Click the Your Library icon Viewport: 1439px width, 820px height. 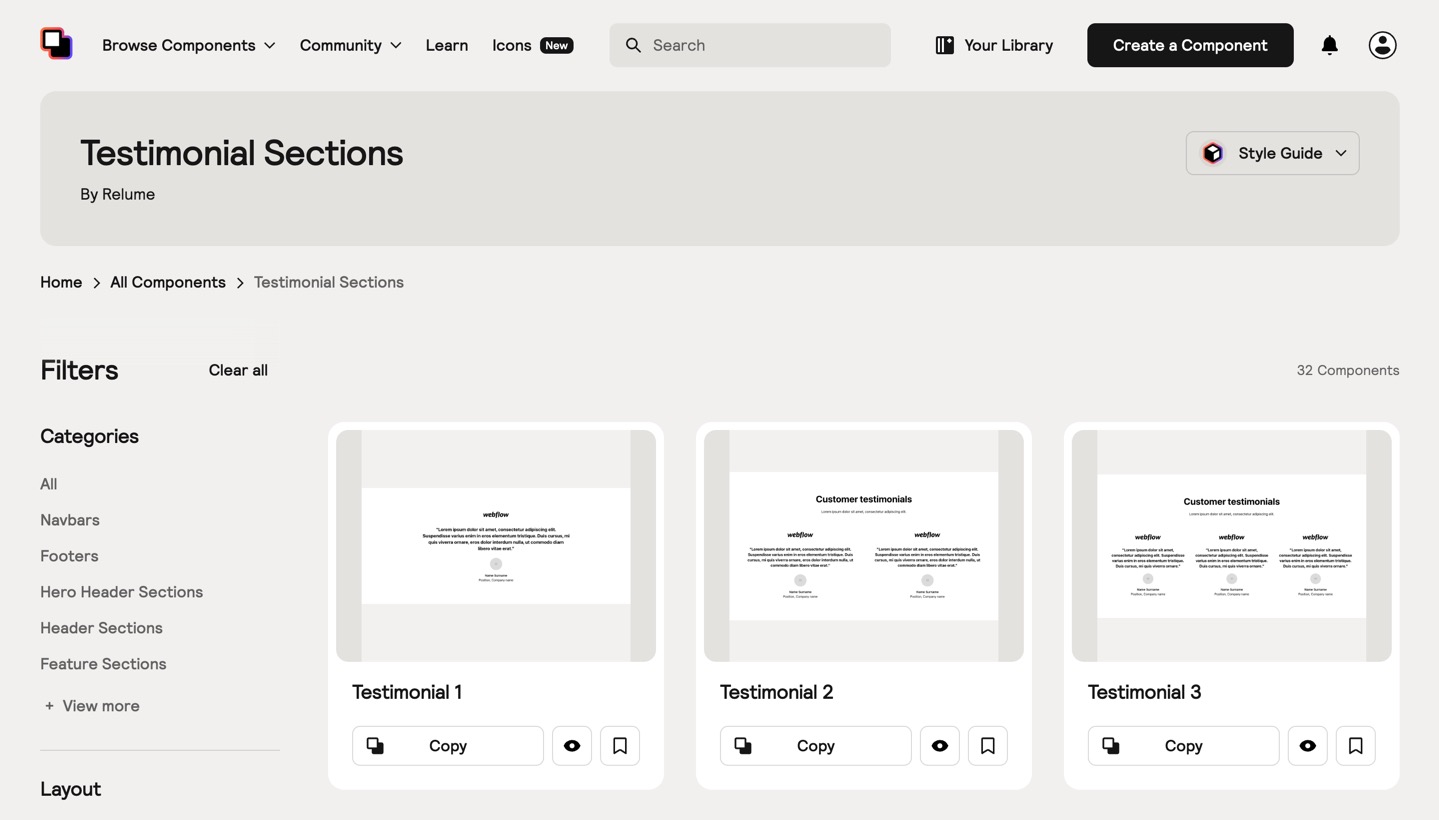(x=944, y=45)
